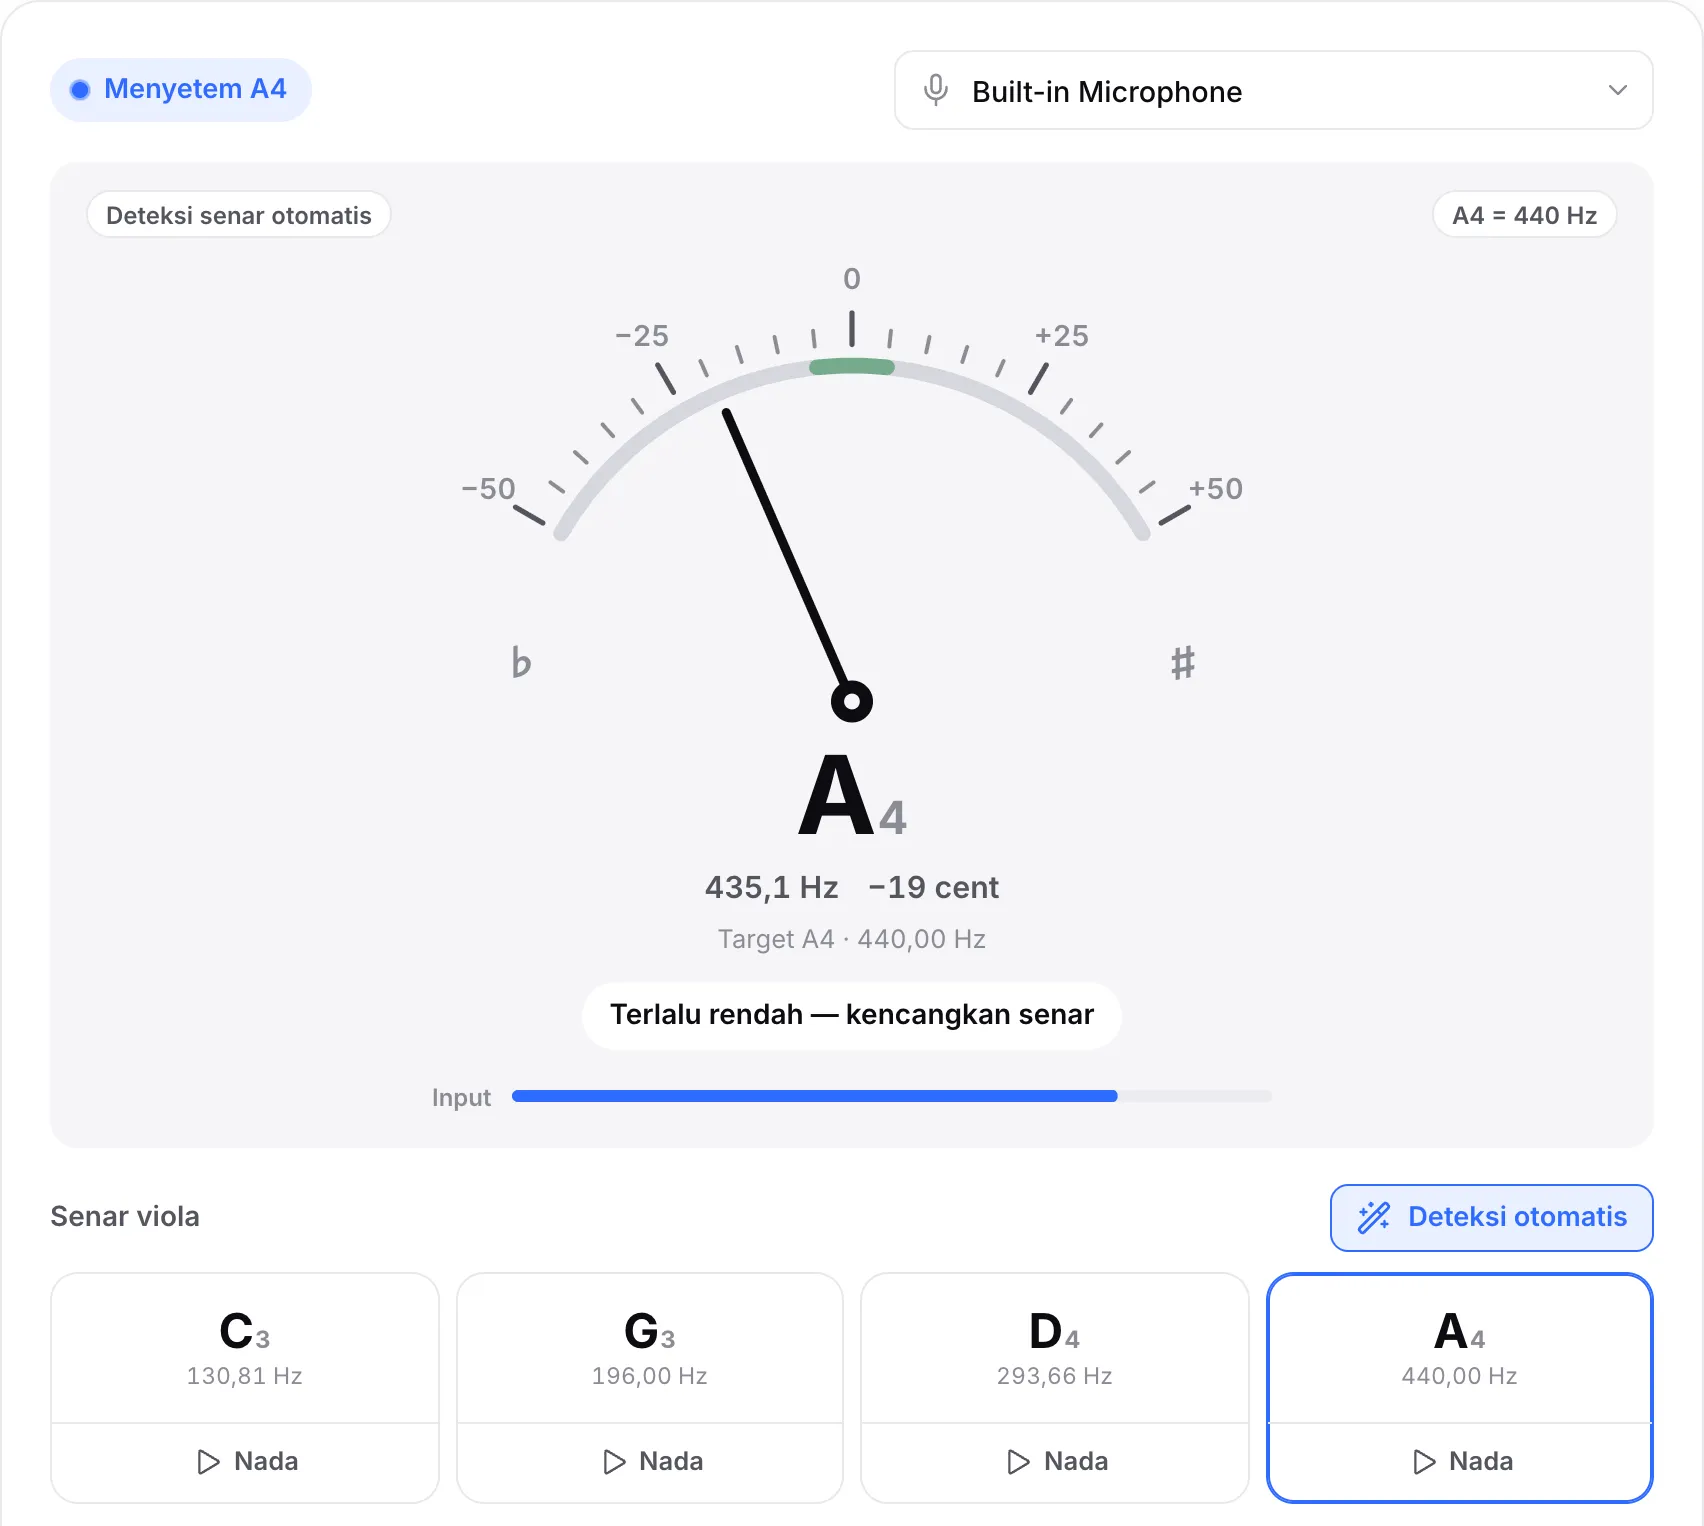The height and width of the screenshot is (1526, 1704).
Task: Open the Built-in Microphone input dropdown
Action: point(1273,90)
